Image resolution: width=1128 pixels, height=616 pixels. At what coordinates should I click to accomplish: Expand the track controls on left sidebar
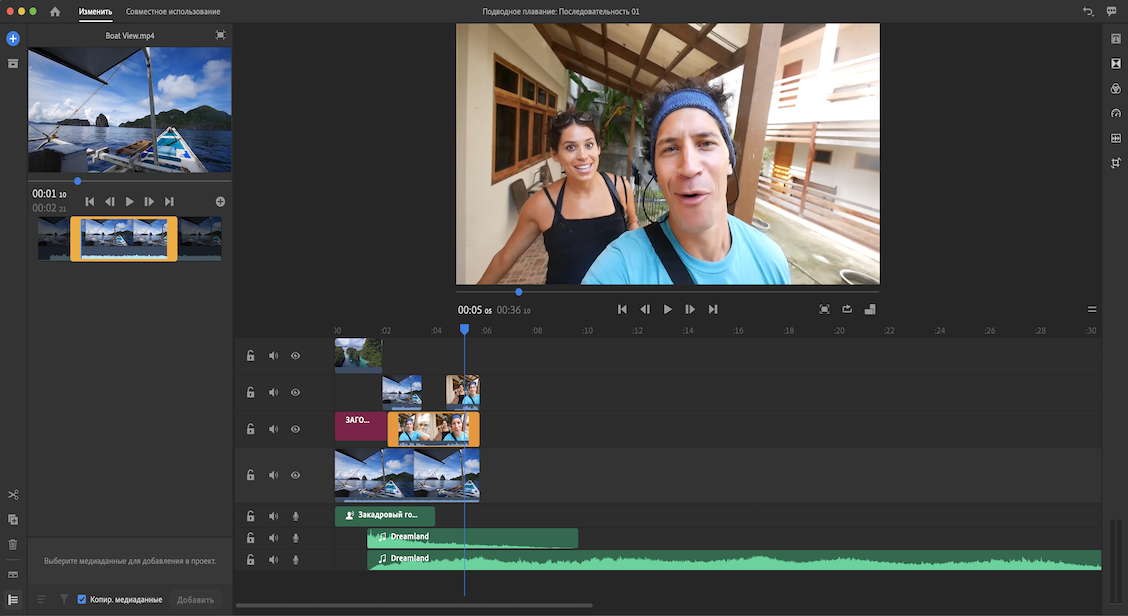[13, 599]
